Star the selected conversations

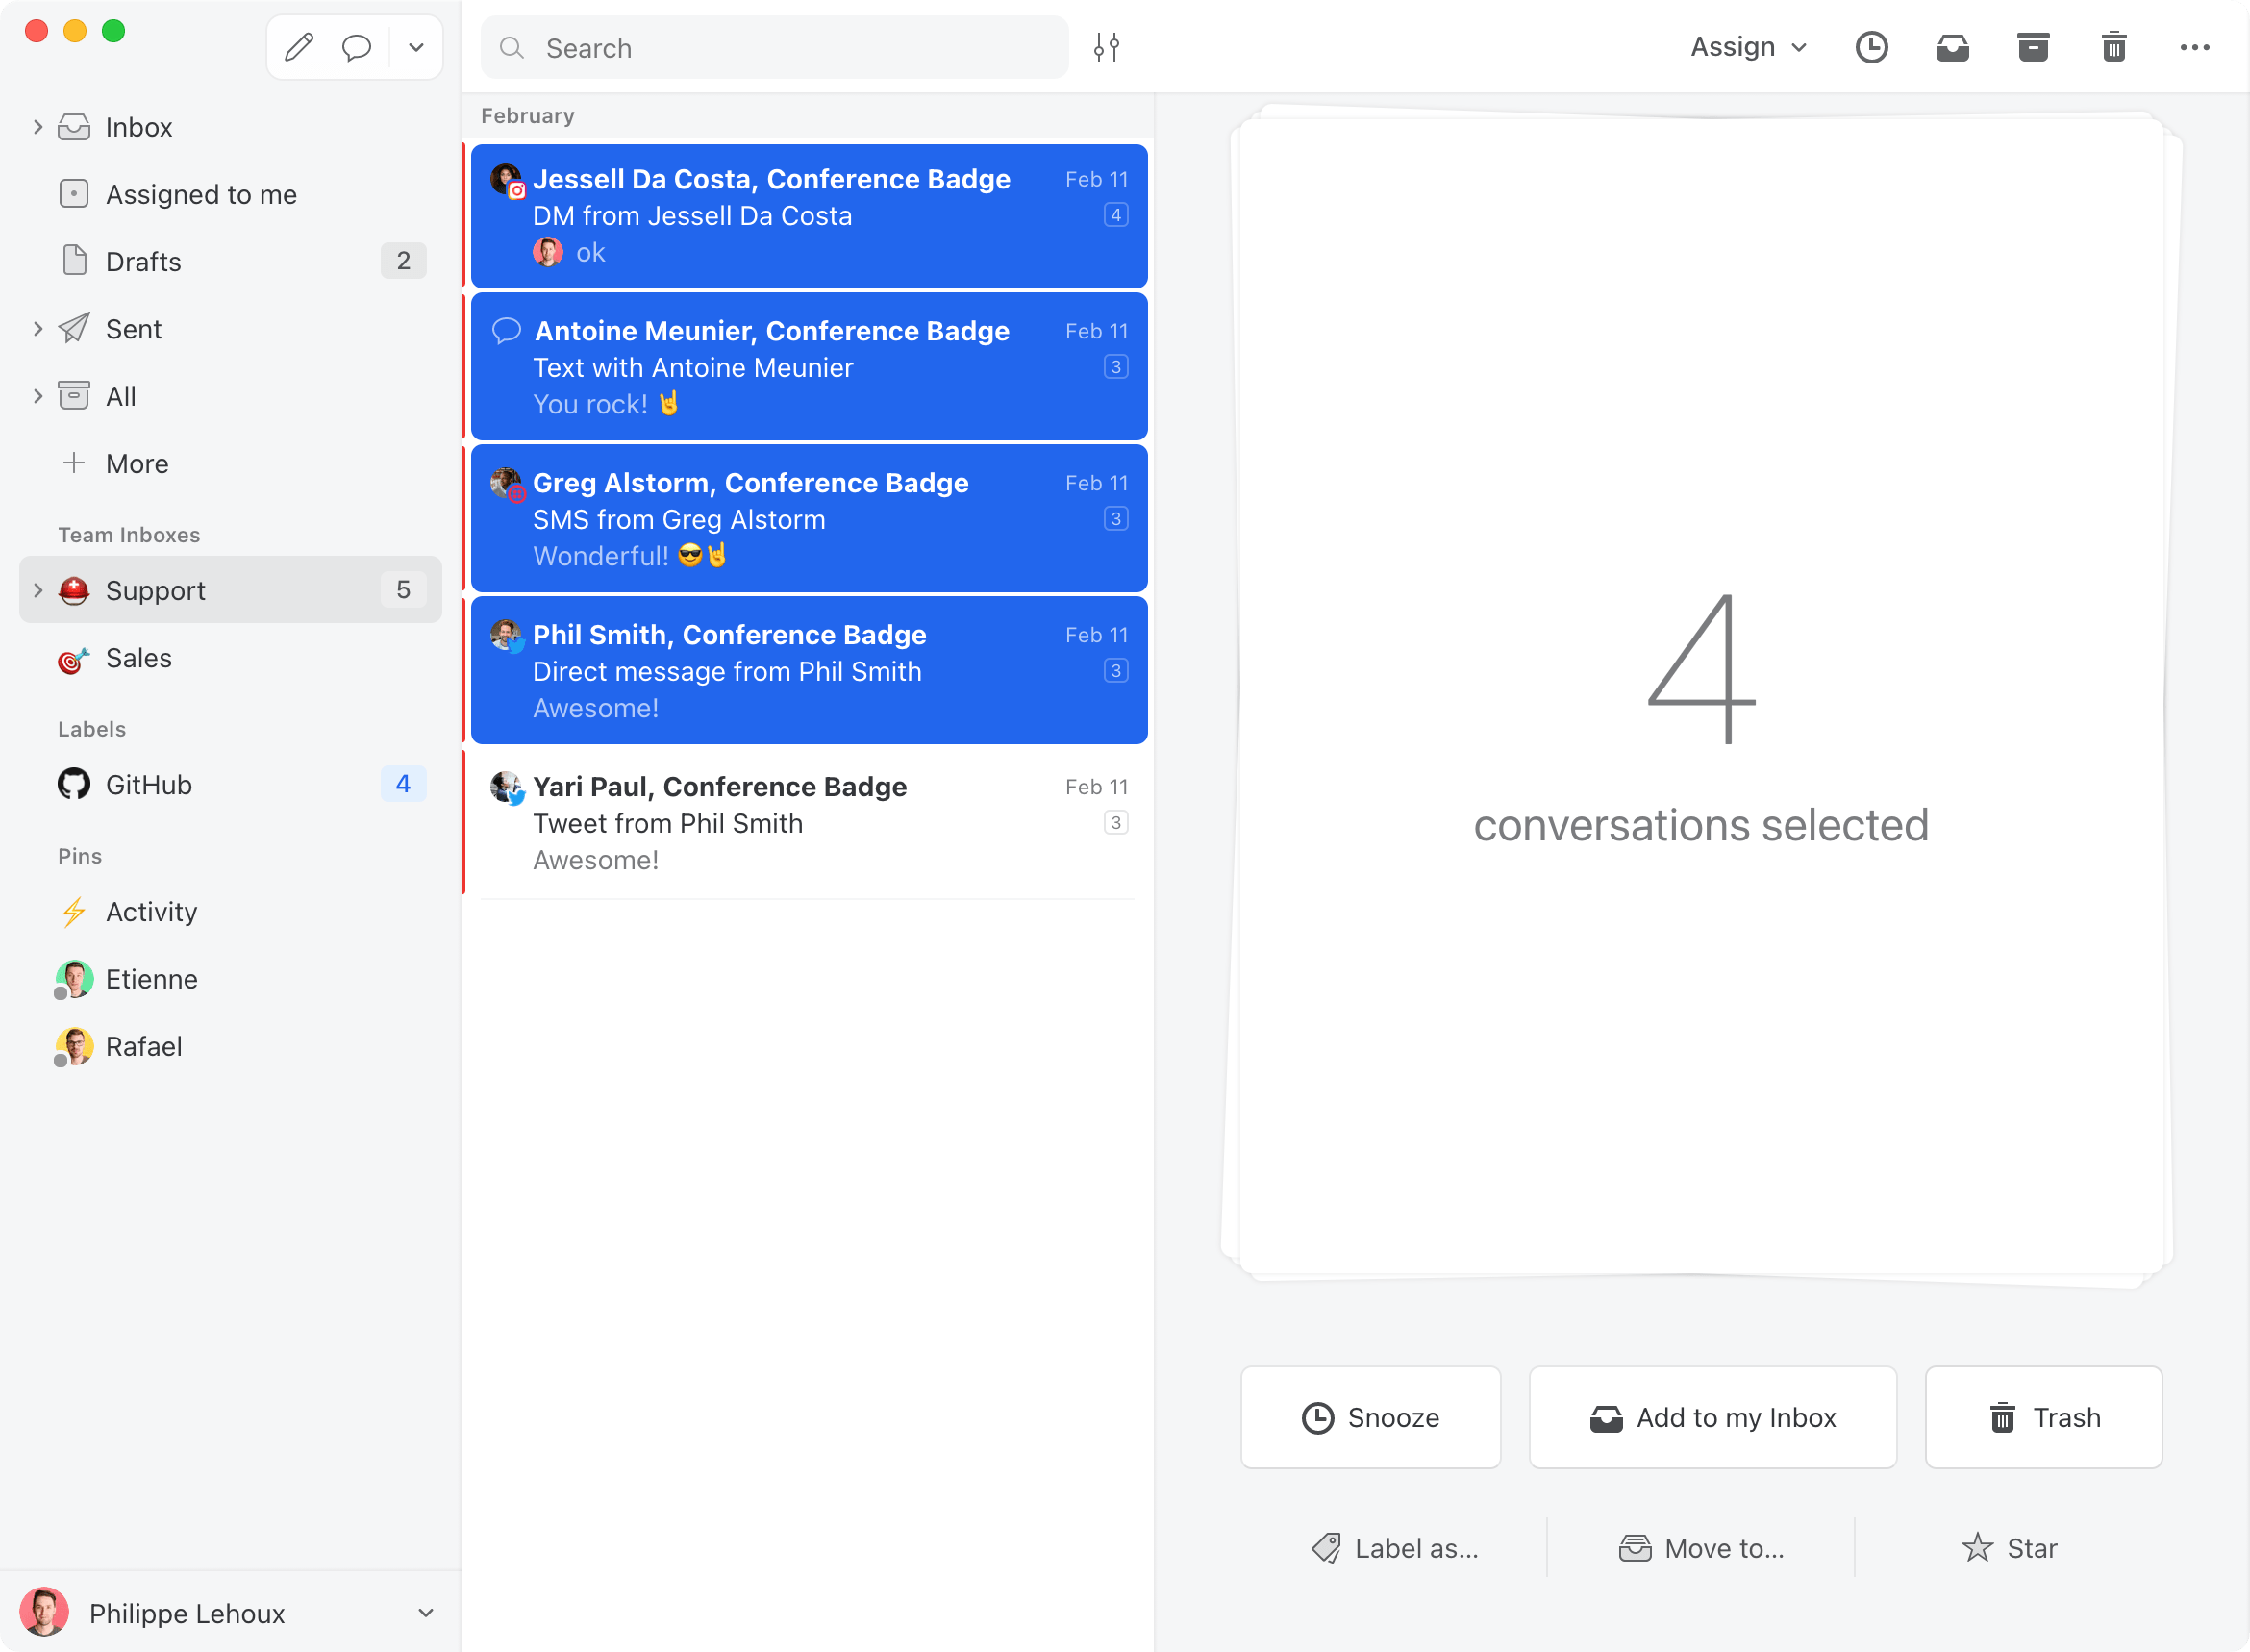(x=2009, y=1548)
